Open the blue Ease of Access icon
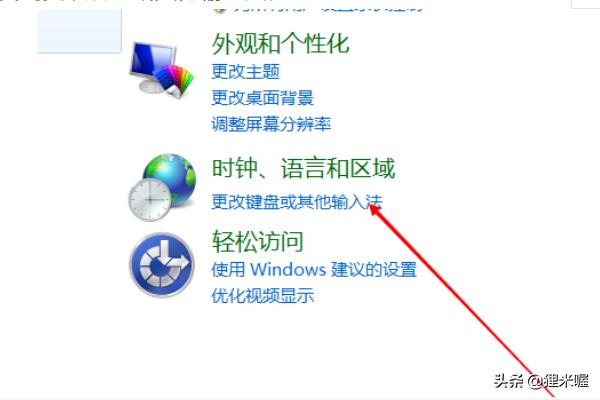 pos(162,265)
